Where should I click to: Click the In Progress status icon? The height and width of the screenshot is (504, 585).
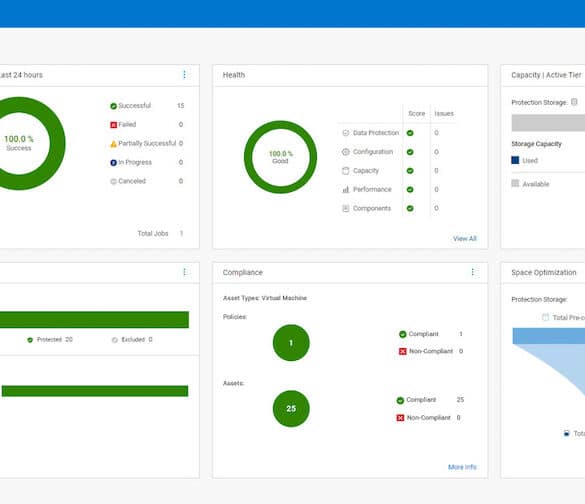pyautogui.click(x=113, y=163)
